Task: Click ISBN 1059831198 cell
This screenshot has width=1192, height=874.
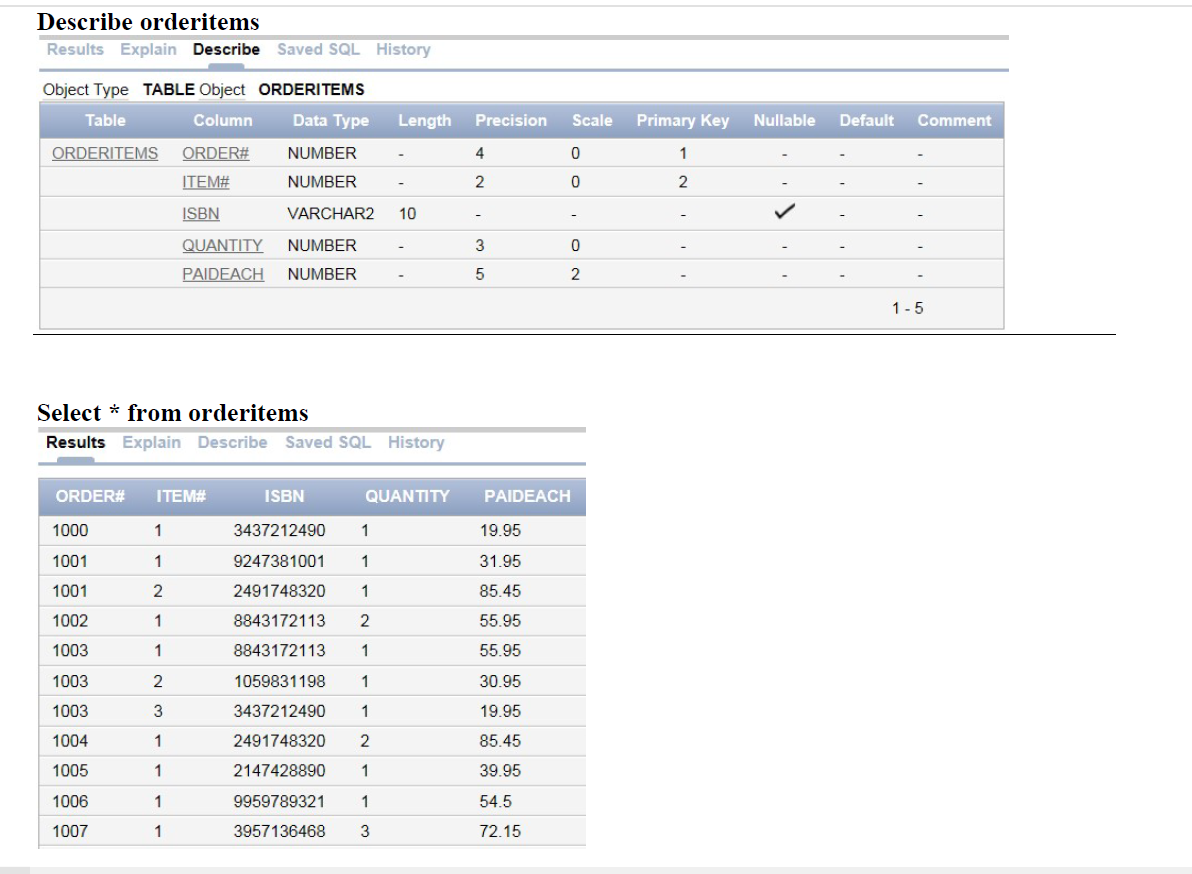Action: [x=279, y=682]
